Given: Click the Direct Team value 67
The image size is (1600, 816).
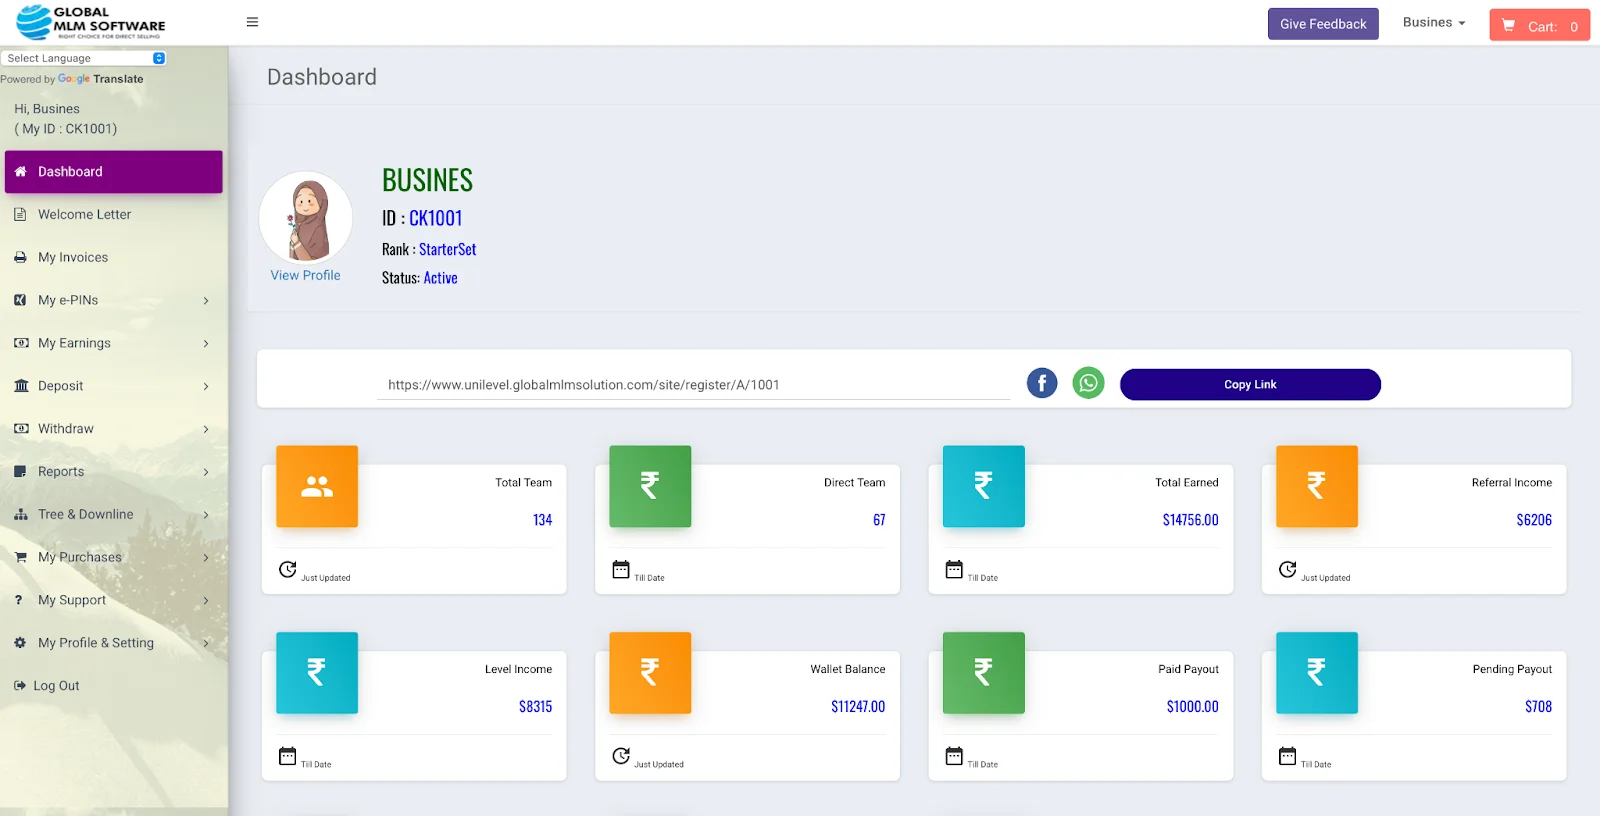Looking at the screenshot, I should tap(879, 520).
